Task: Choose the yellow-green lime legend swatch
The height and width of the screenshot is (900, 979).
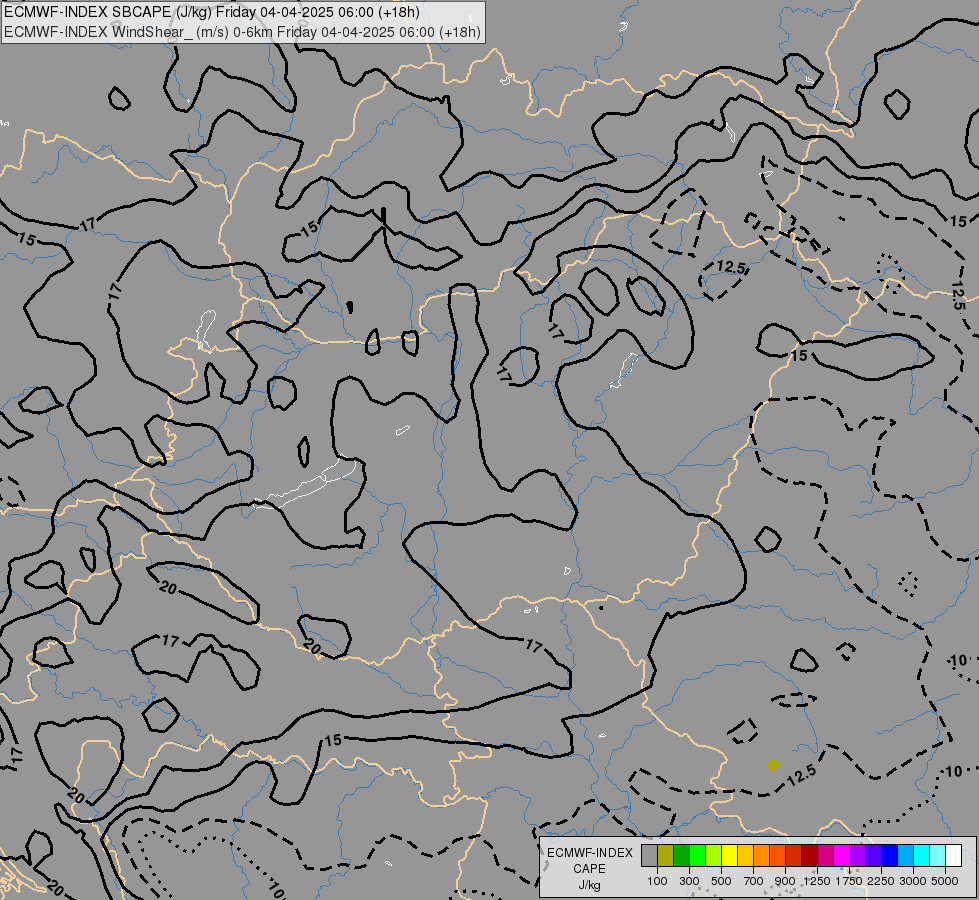Action: 714,855
